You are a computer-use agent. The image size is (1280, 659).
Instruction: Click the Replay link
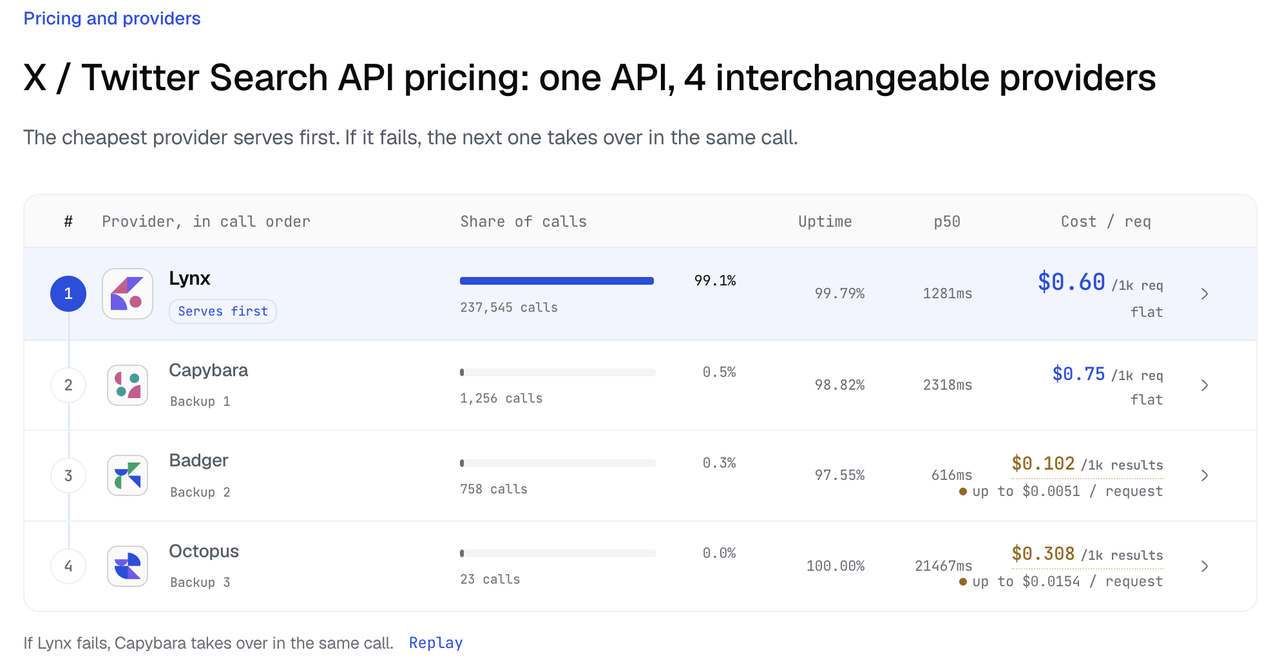click(436, 643)
